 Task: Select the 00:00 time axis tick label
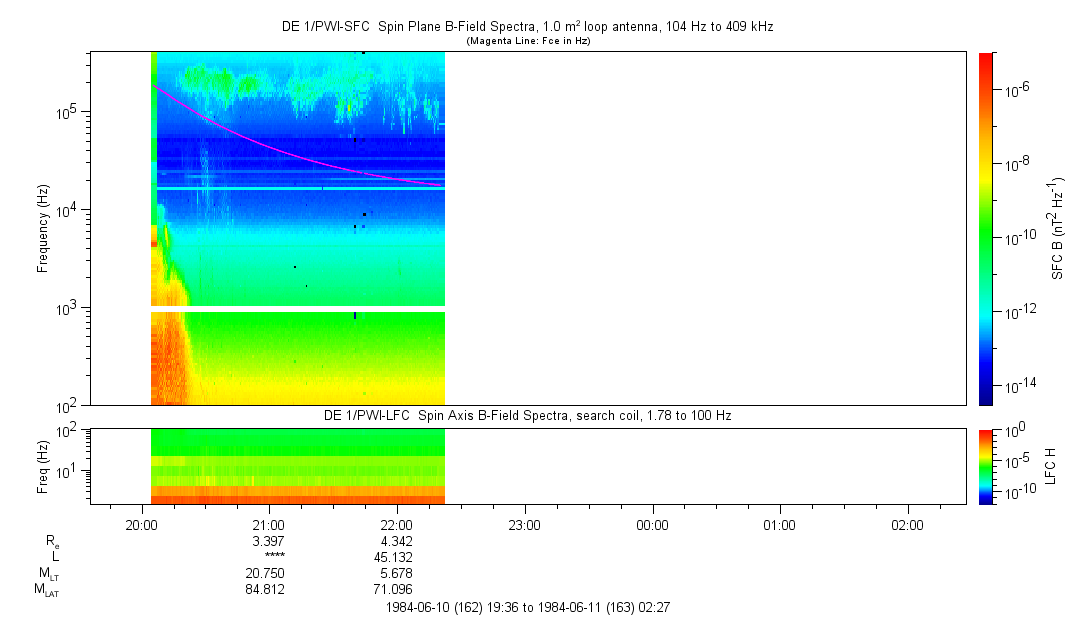click(x=652, y=523)
